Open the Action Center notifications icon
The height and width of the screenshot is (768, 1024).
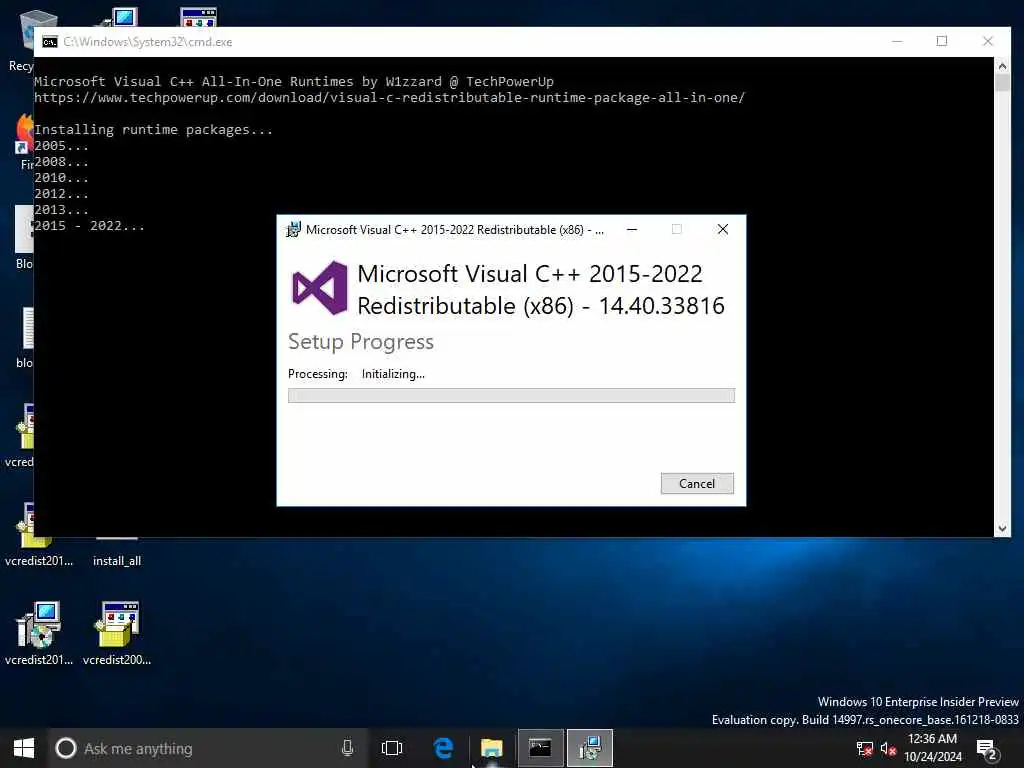[987, 748]
